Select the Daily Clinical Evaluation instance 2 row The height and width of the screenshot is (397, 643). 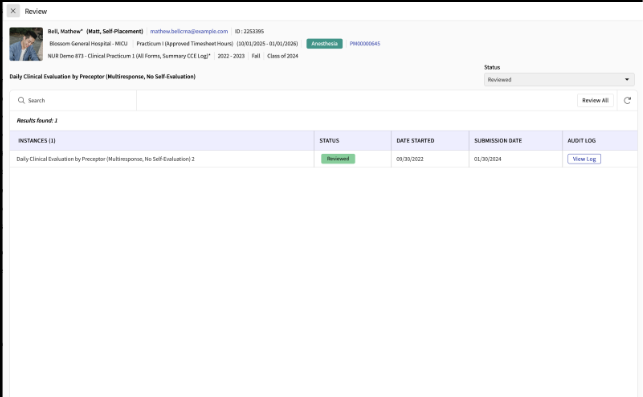pyautogui.click(x=323, y=159)
